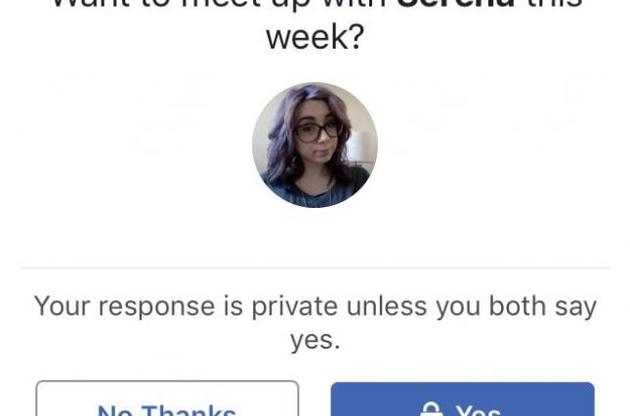Screen dimensions: 630x416
Task: Open Serena's circular profile photo
Action: coord(315,145)
